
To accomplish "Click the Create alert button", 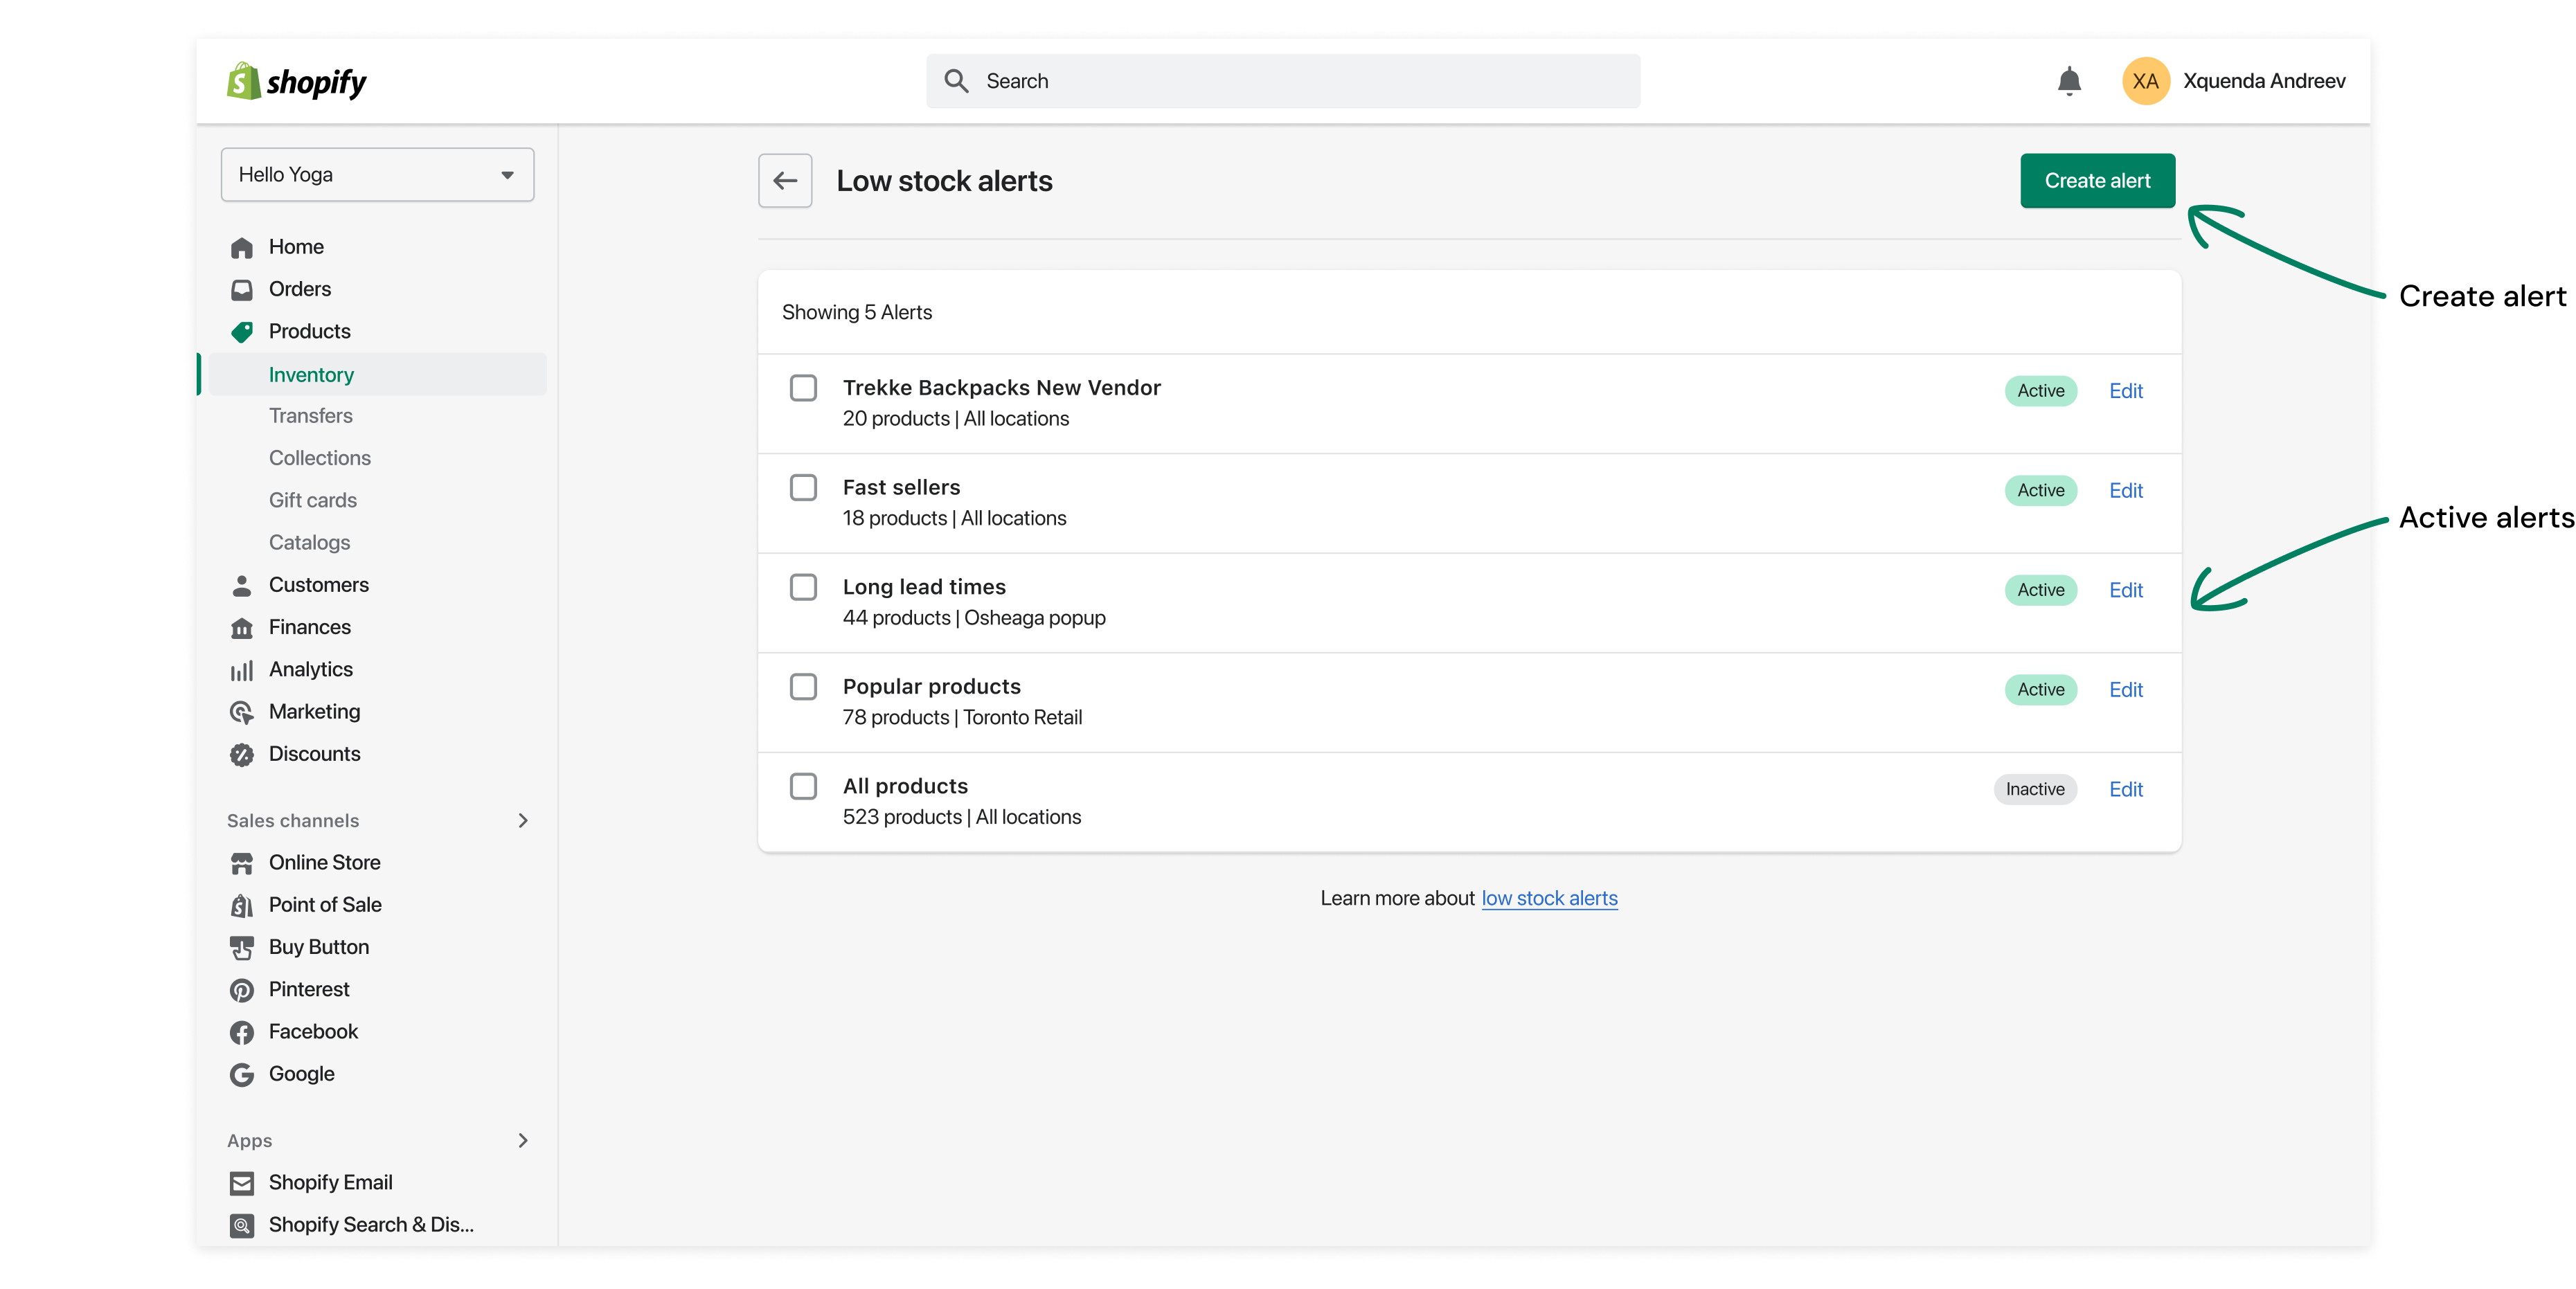I will (2097, 181).
